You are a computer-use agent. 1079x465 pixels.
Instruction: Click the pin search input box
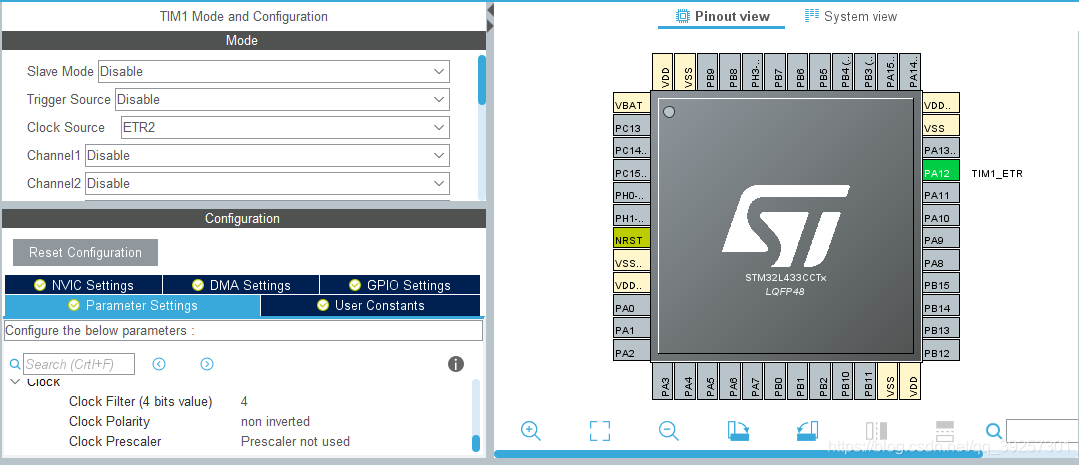click(1042, 431)
